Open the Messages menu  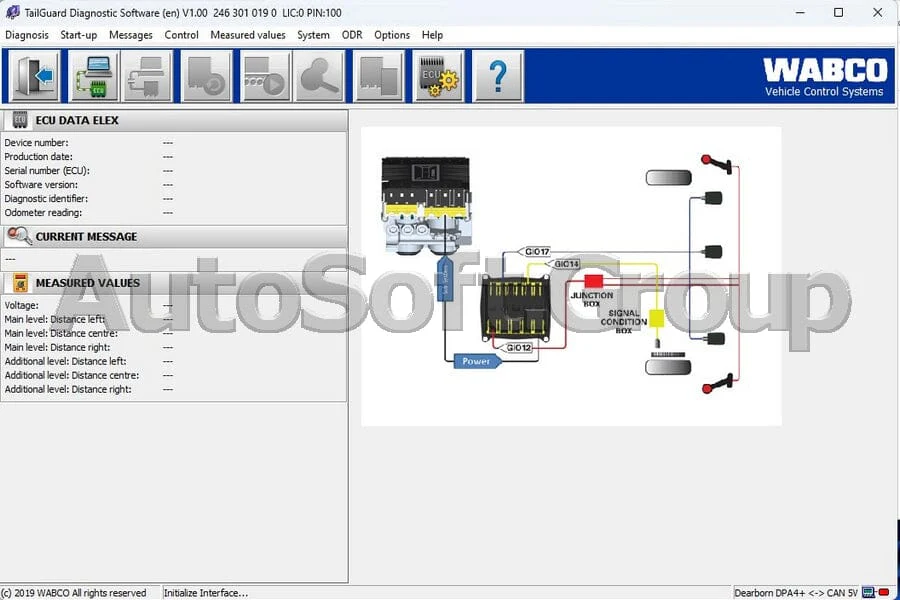point(131,35)
